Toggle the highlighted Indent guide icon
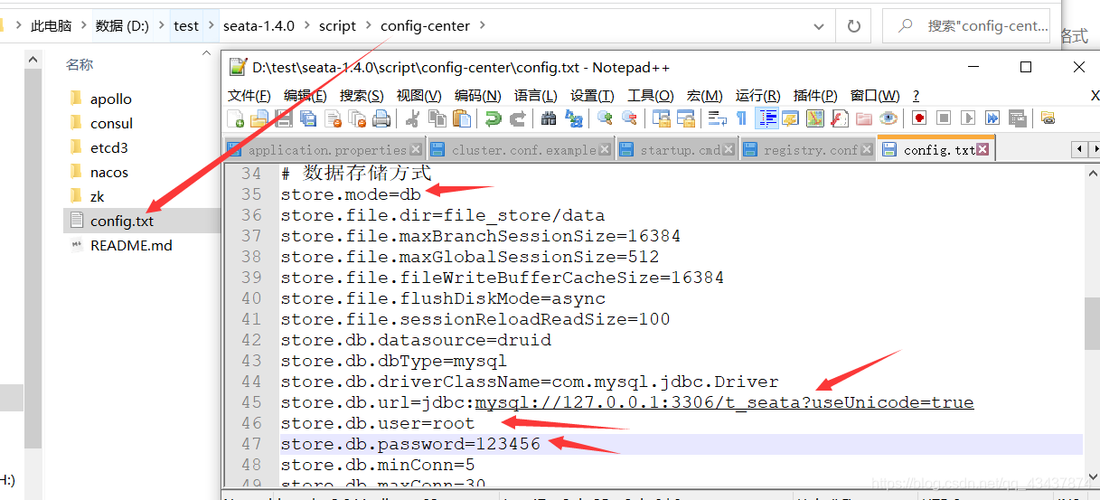 [767, 119]
